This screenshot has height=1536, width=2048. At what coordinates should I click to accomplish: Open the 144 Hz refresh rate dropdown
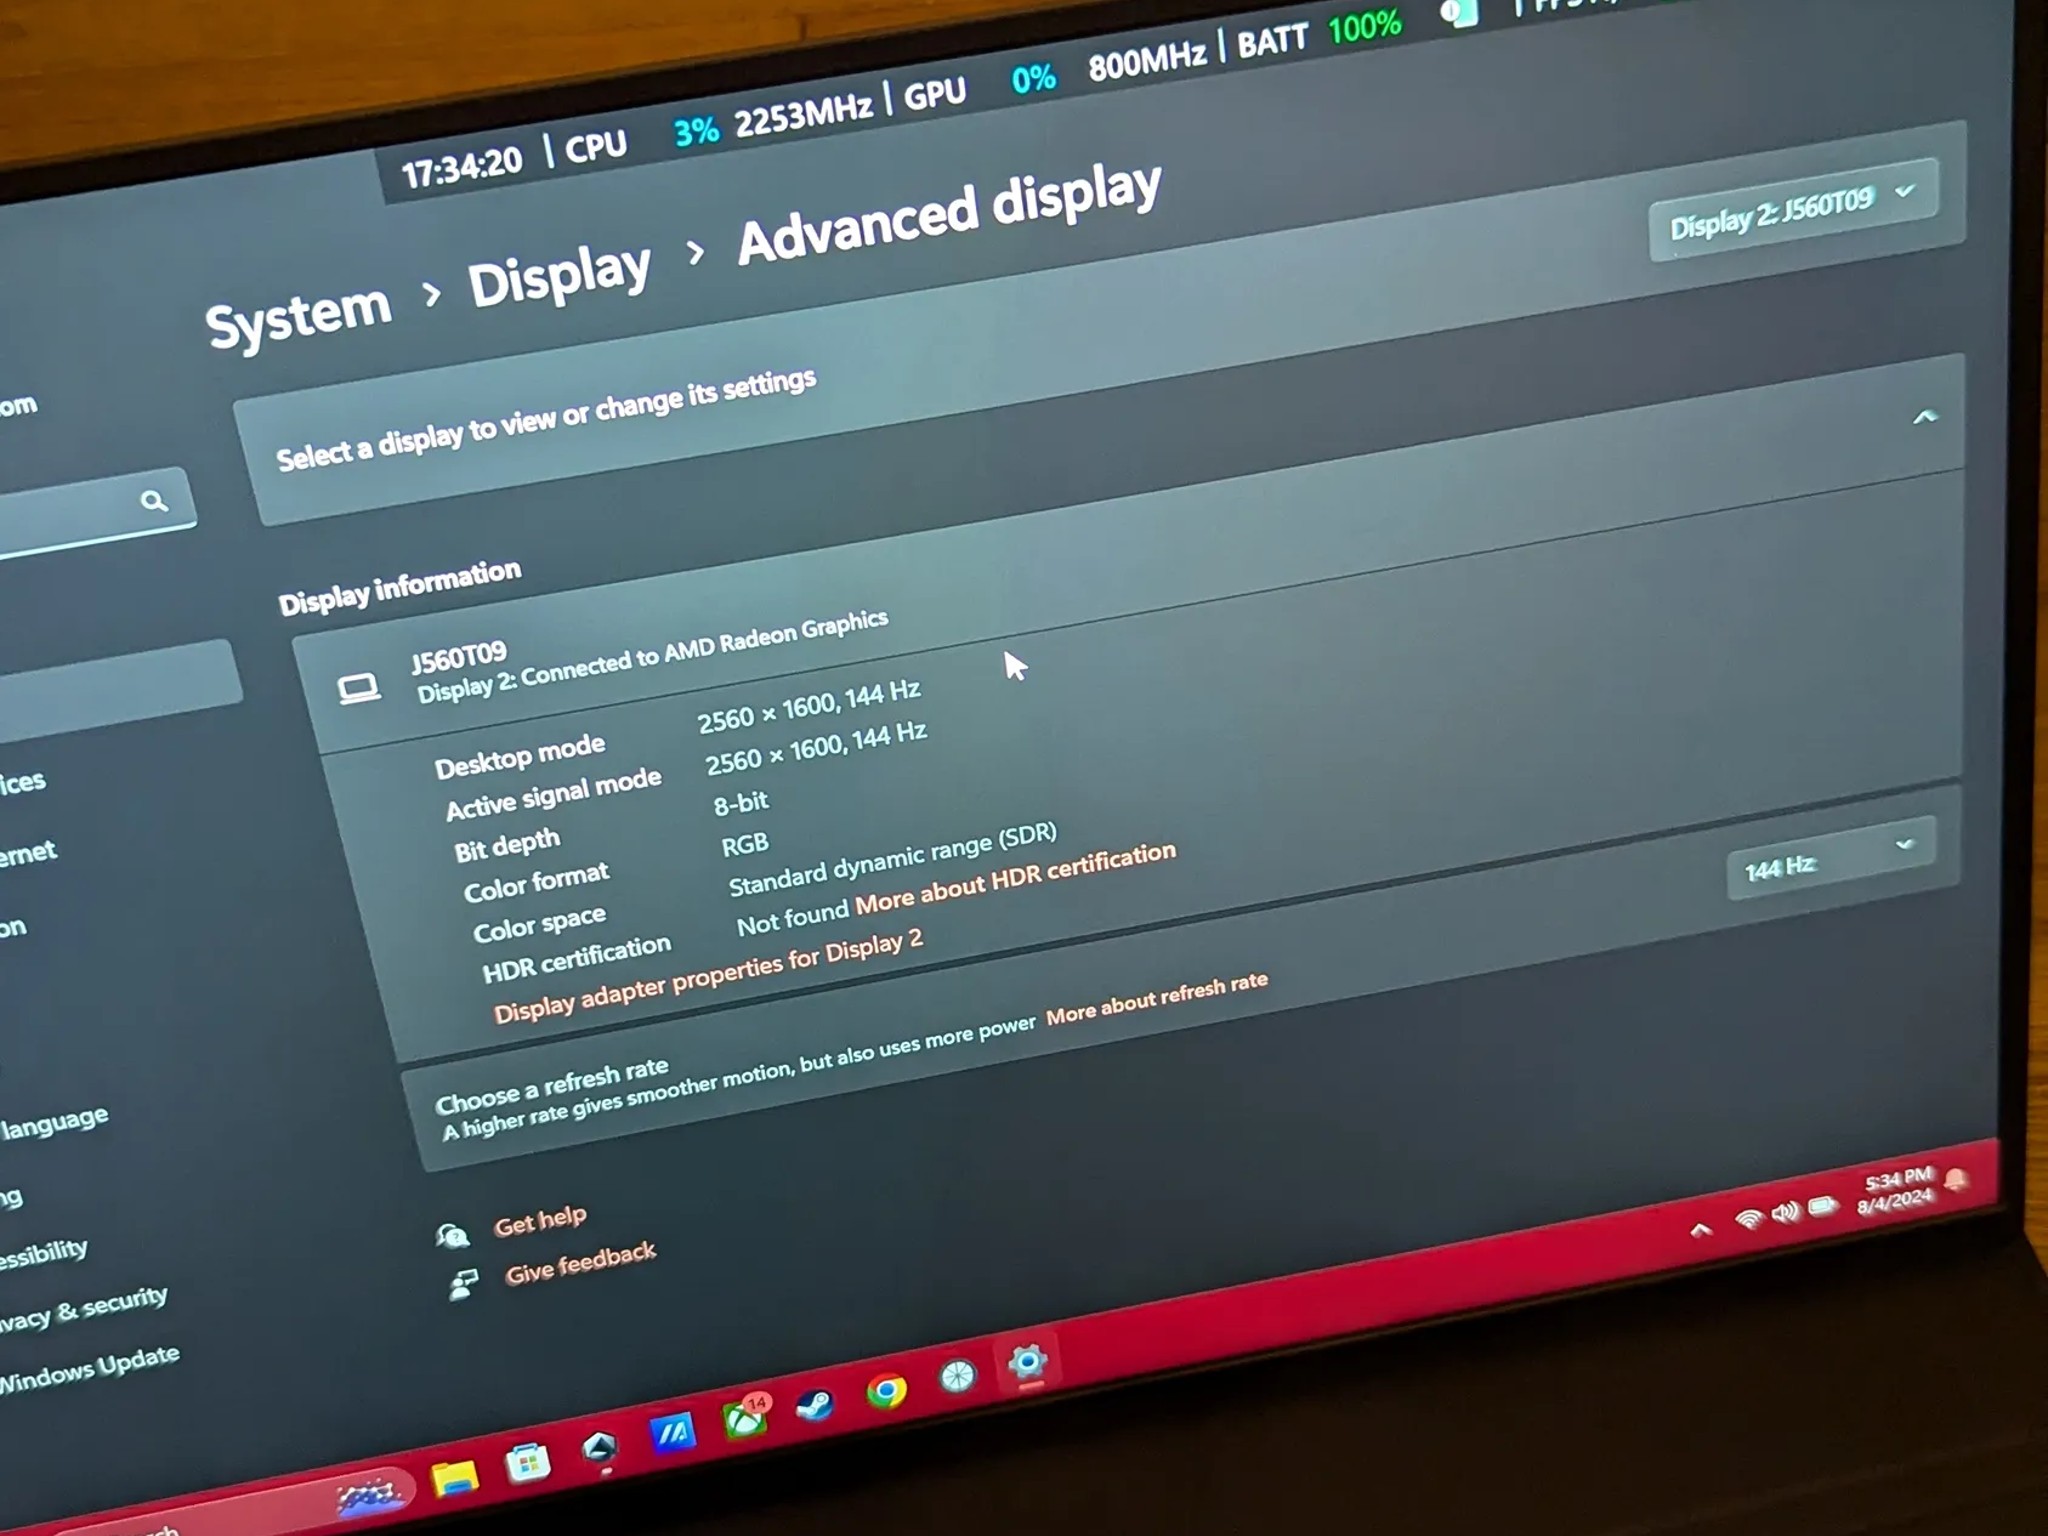point(1830,857)
